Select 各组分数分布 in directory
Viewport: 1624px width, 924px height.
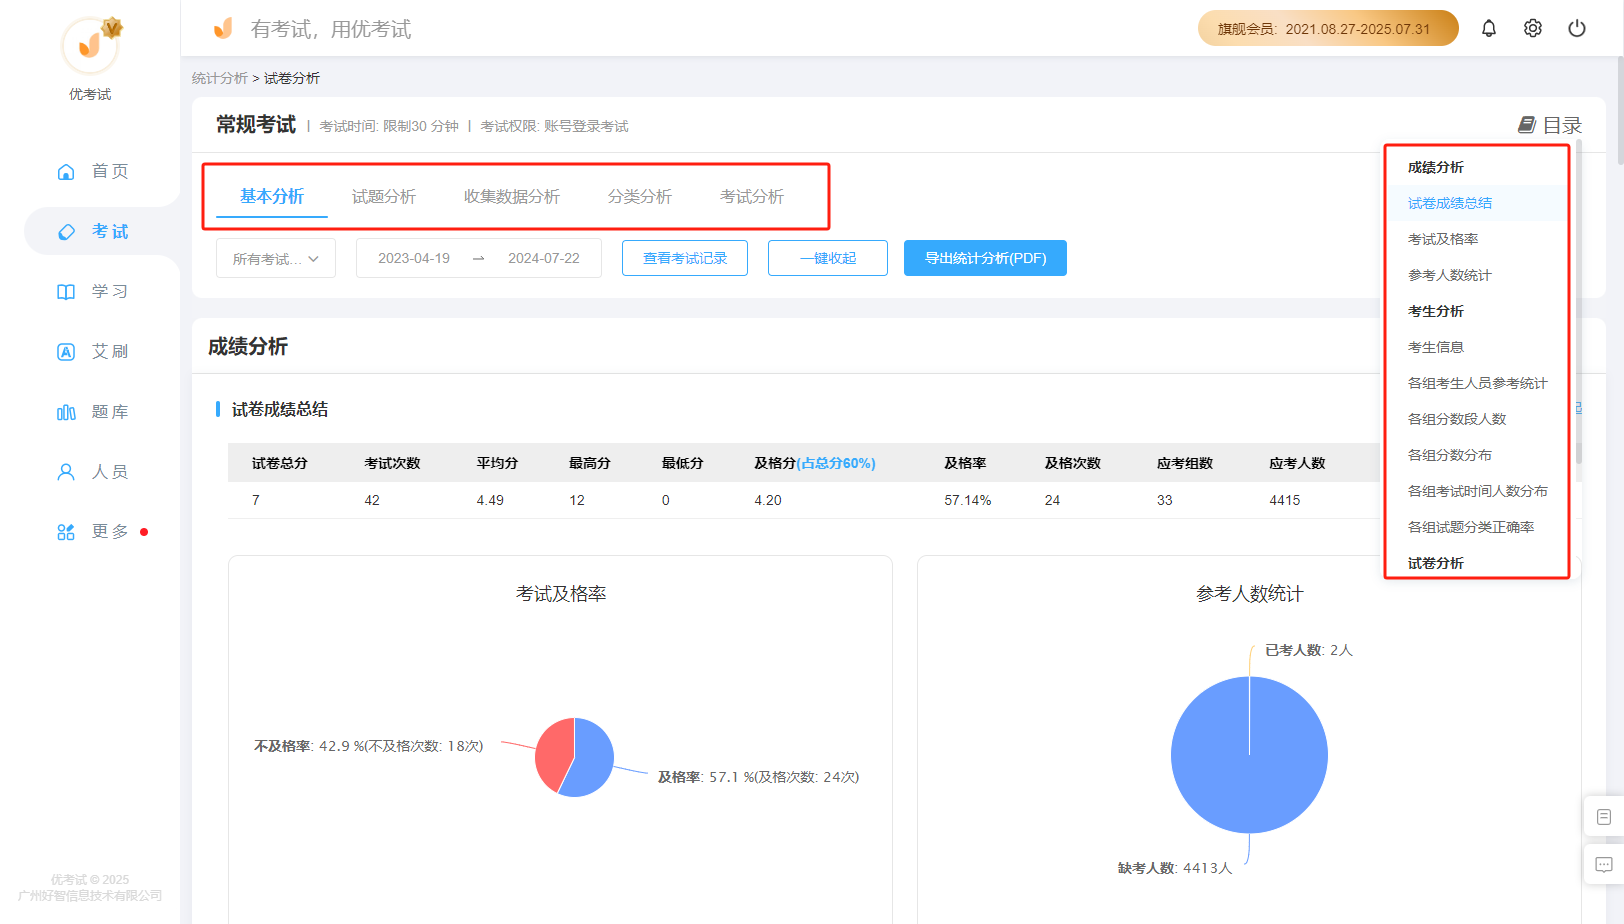pyautogui.click(x=1450, y=455)
